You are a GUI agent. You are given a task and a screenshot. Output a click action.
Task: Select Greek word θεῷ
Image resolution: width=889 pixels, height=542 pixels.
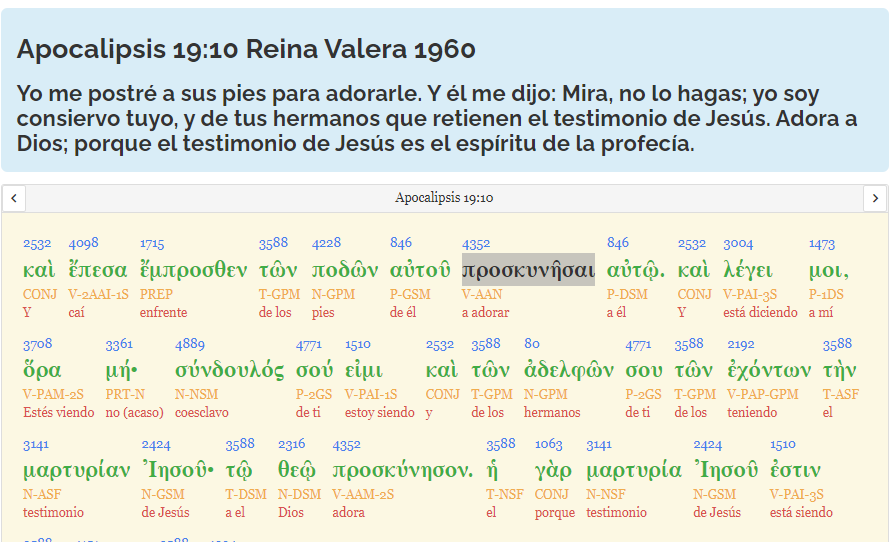point(297,470)
